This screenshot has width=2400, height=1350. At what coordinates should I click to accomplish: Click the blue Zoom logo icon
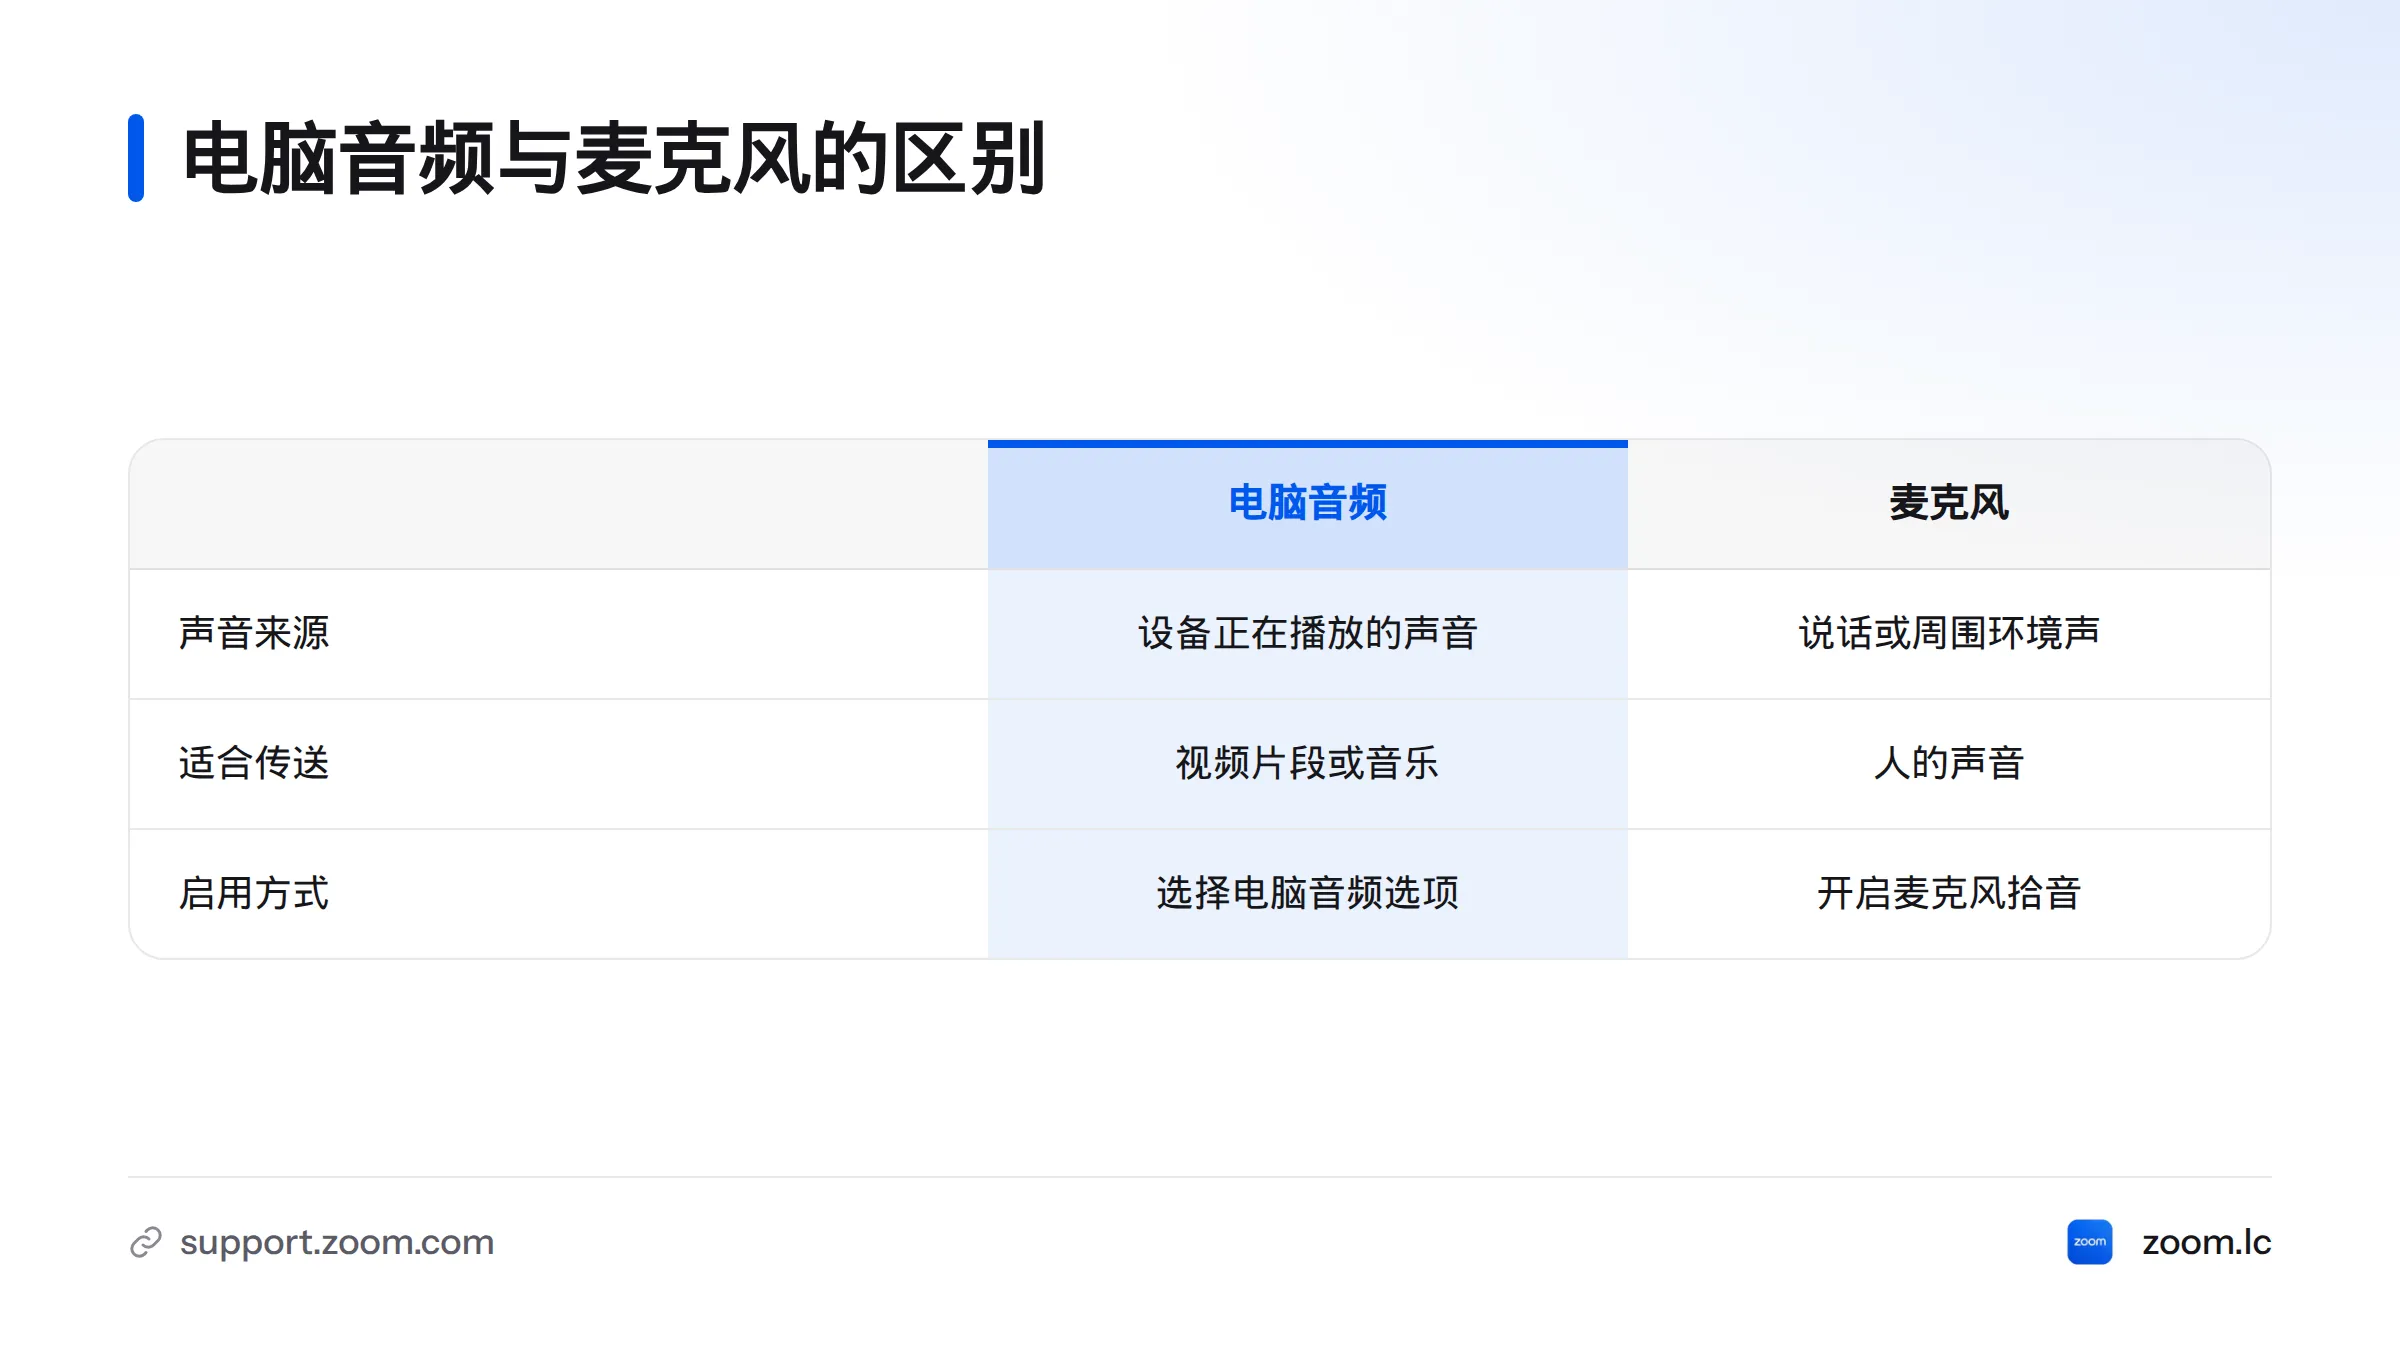pyautogui.click(x=2089, y=1242)
